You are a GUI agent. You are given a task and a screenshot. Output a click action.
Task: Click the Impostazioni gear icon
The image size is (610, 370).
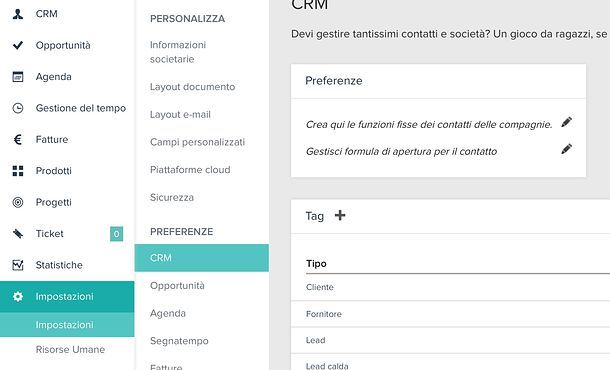click(x=18, y=296)
